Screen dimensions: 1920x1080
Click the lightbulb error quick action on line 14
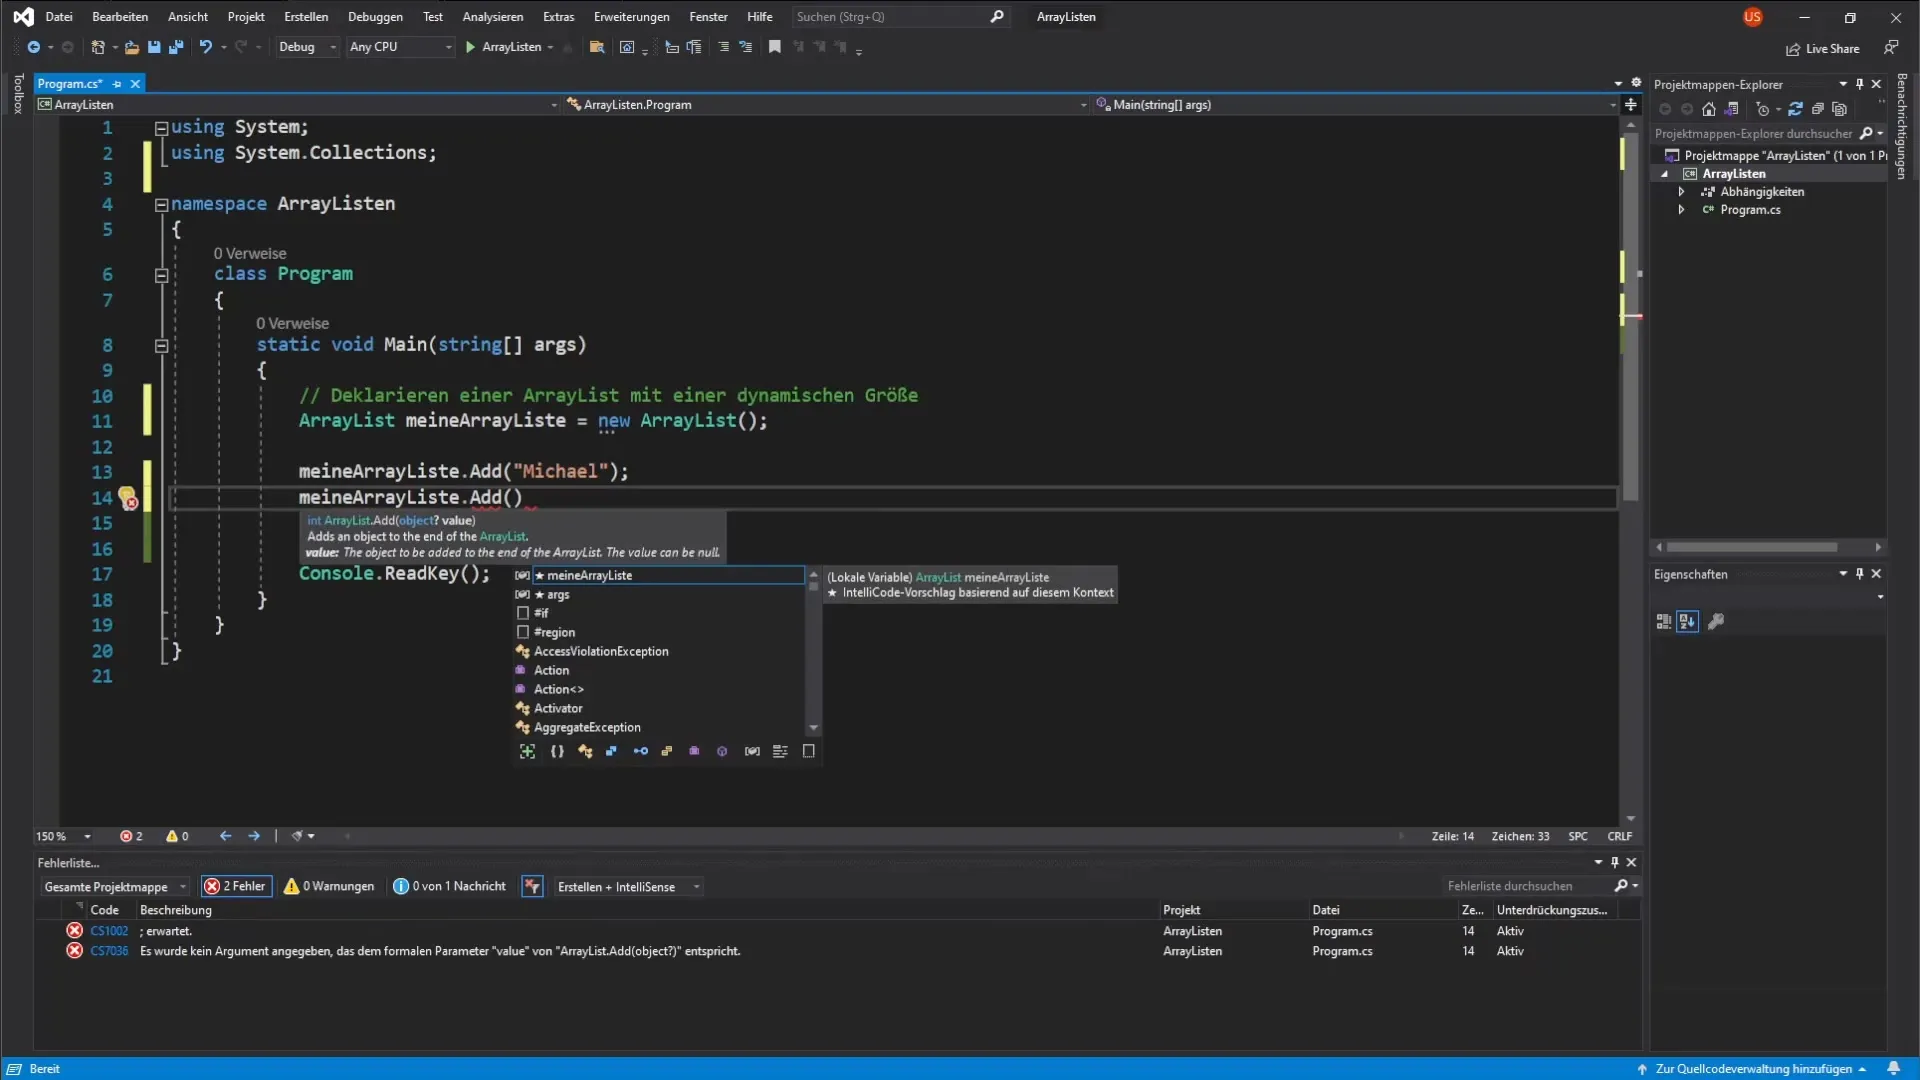pos(127,497)
